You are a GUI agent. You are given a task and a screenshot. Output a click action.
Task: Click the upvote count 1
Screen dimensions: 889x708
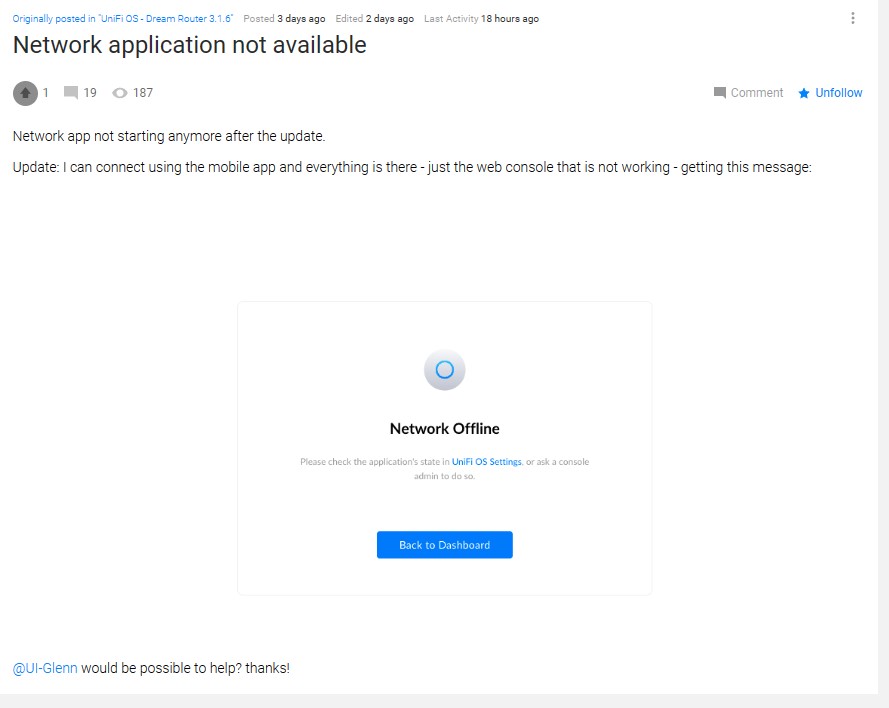45,93
